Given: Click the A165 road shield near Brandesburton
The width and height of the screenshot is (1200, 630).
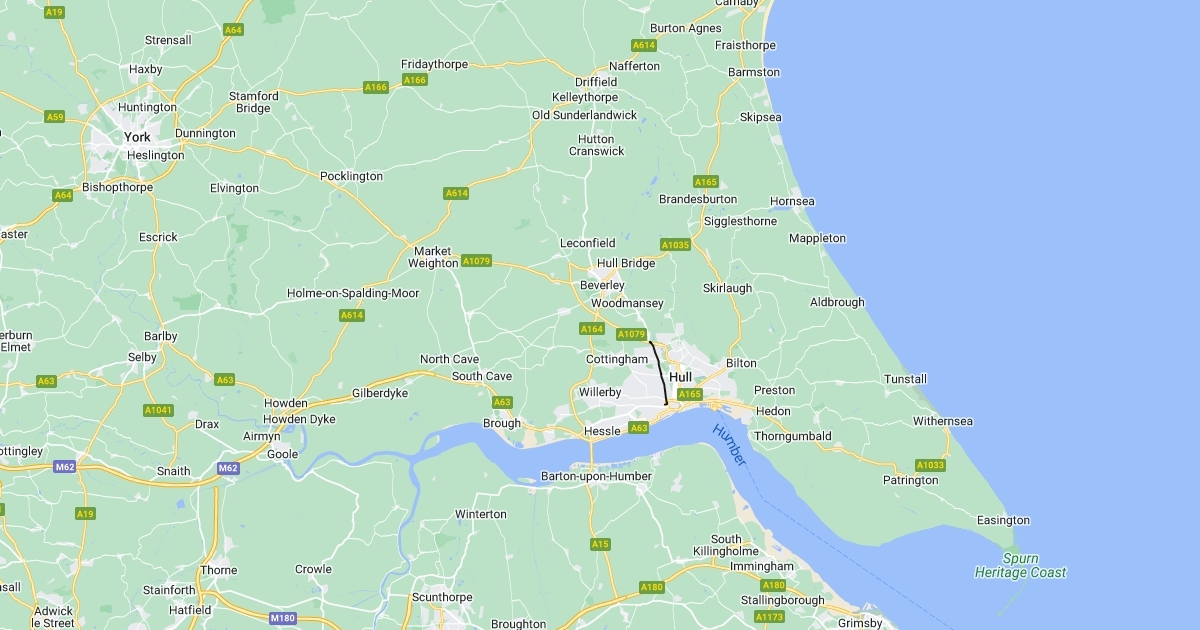Looking at the screenshot, I should point(706,182).
